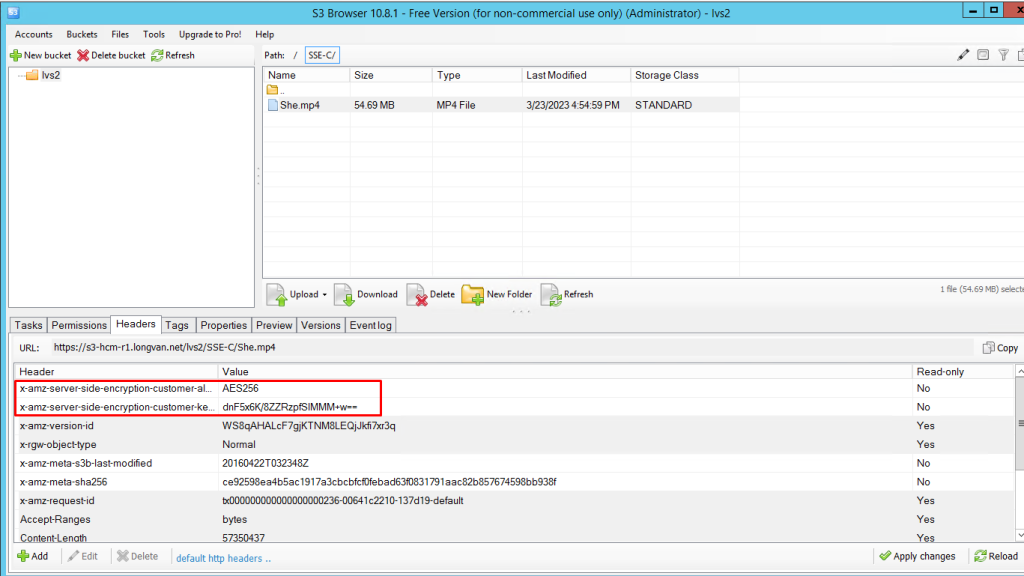Open the Upgrade to Pro! menu
1024x576 pixels.
click(210, 35)
